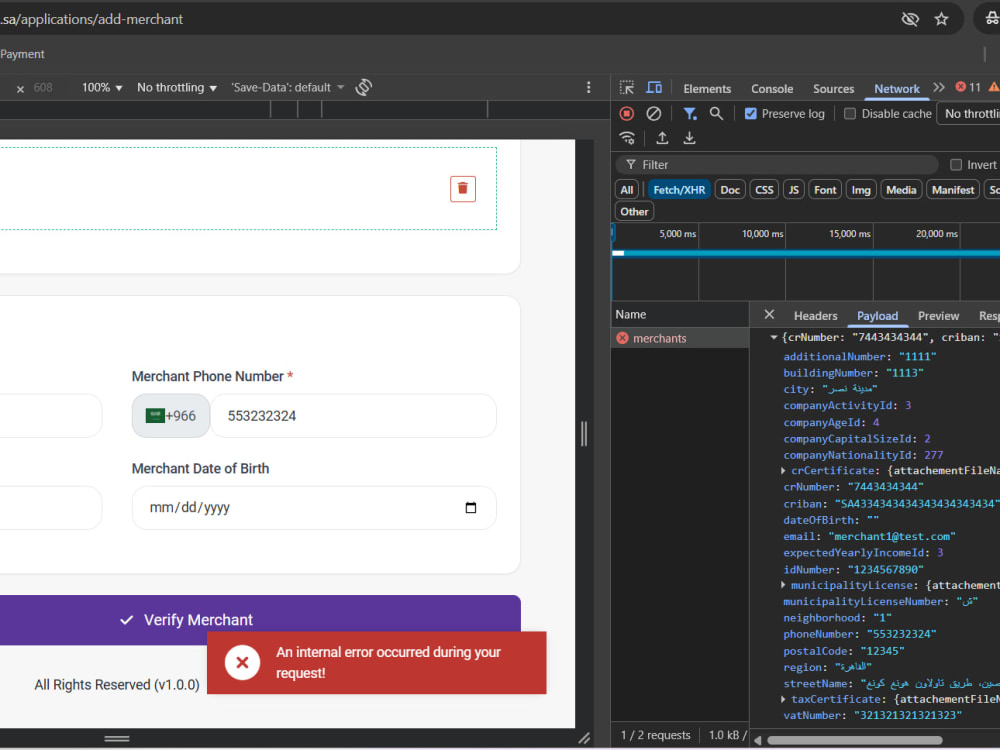Toggle the device toolbar icon
1000x750 pixels.
654,88
